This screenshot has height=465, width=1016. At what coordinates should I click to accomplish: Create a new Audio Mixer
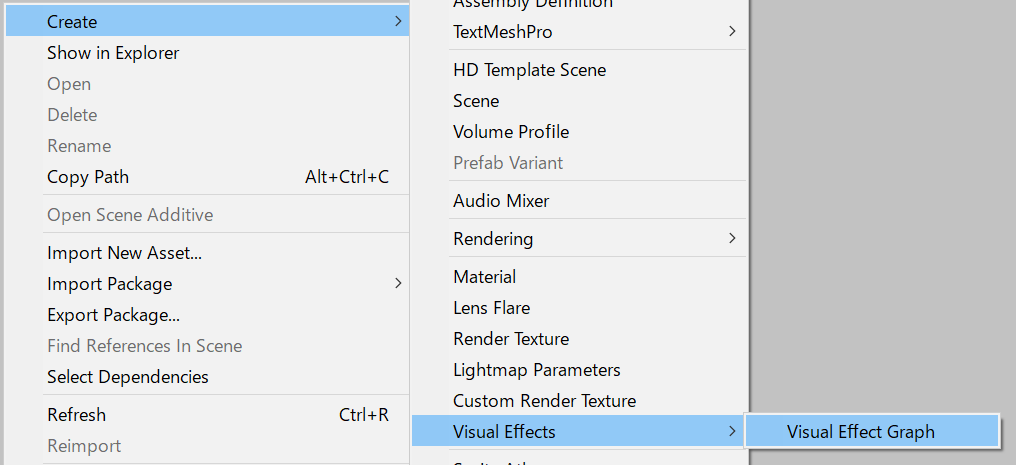point(501,201)
